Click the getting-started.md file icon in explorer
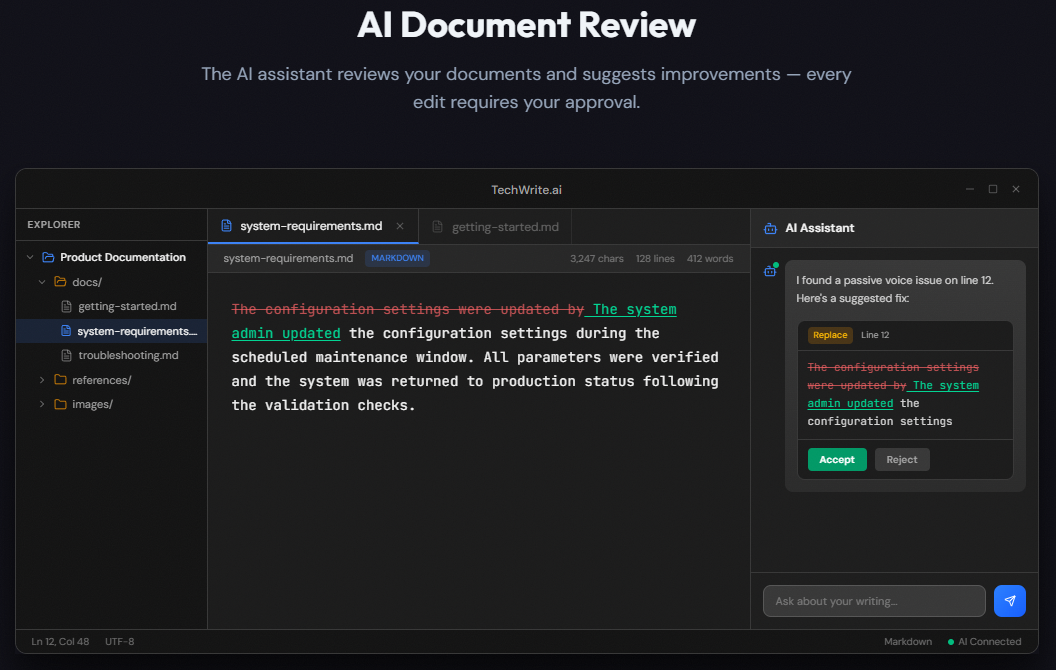The height and width of the screenshot is (670, 1056). coord(65,306)
